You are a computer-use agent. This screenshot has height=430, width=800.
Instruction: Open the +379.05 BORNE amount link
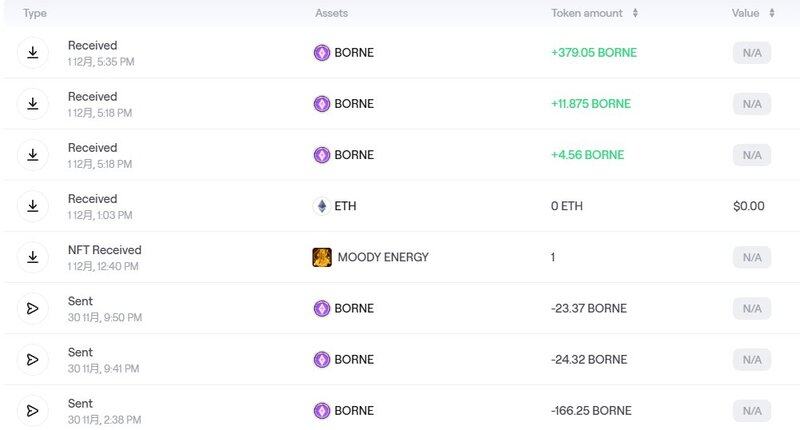pyautogui.click(x=593, y=53)
